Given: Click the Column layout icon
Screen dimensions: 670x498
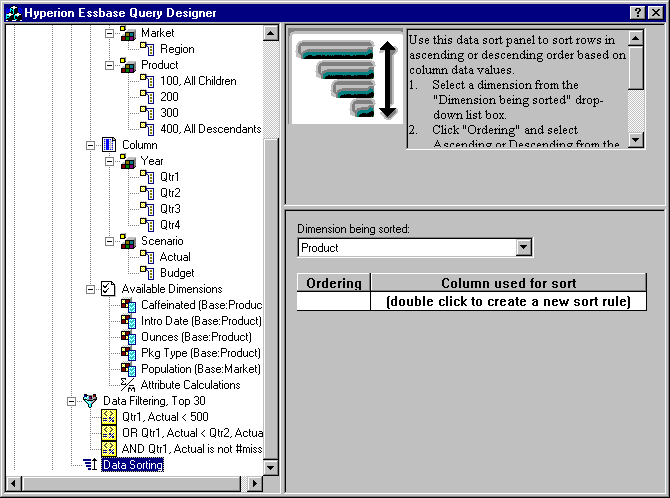Looking at the screenshot, I should point(109,145).
